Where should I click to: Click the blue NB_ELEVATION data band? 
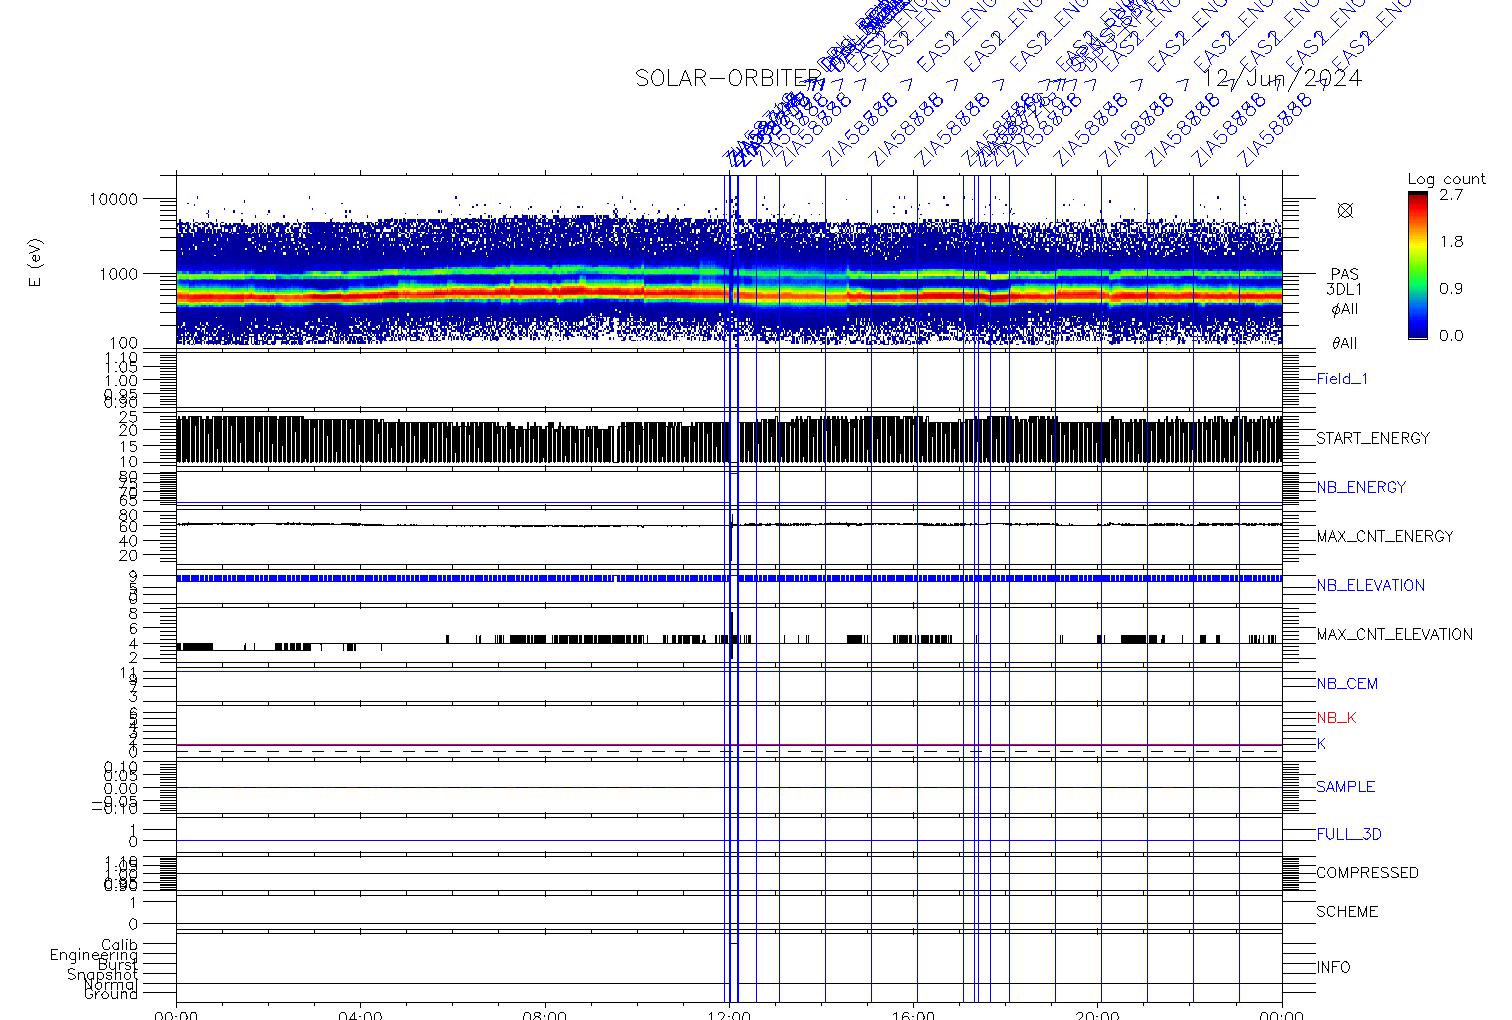[x=729, y=578]
